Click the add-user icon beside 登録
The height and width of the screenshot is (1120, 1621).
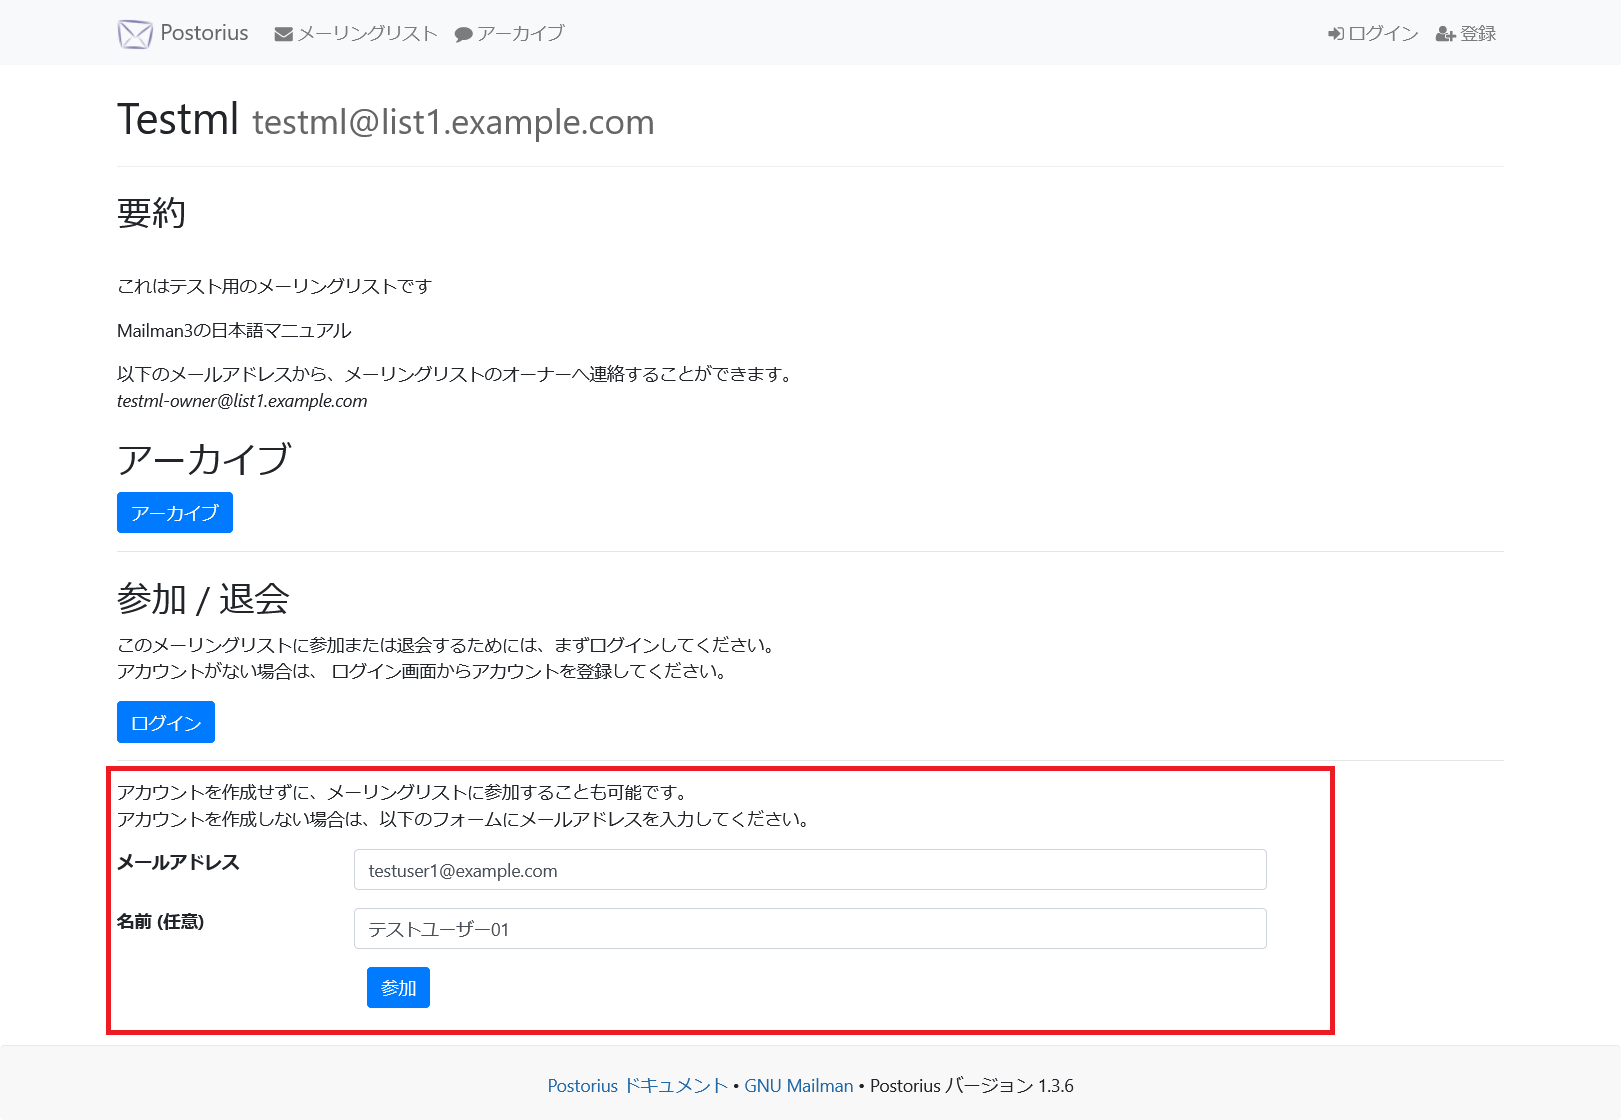point(1445,34)
